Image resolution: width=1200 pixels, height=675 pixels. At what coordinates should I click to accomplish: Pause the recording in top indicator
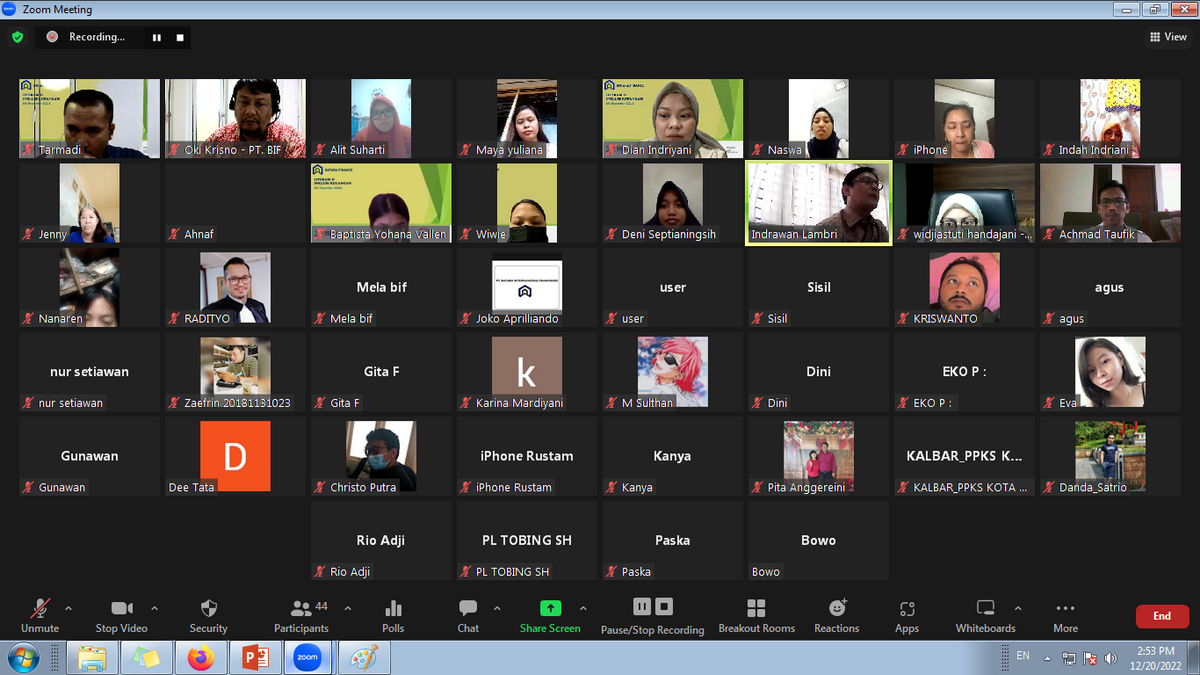coord(157,37)
